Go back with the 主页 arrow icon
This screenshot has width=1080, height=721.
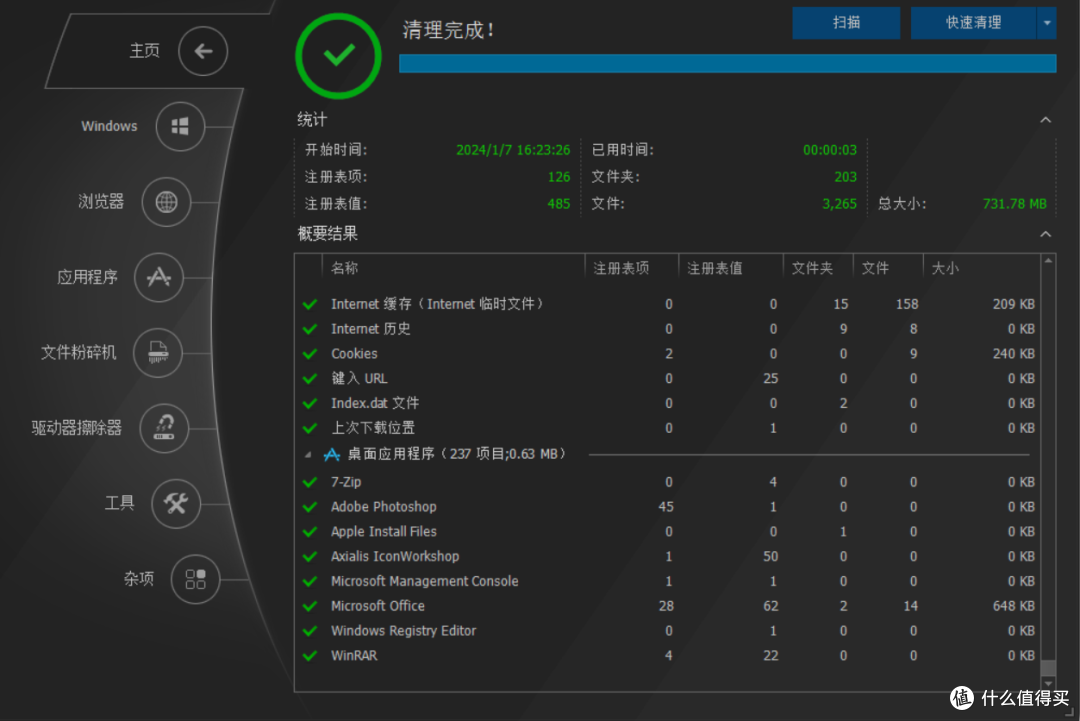(x=202, y=51)
